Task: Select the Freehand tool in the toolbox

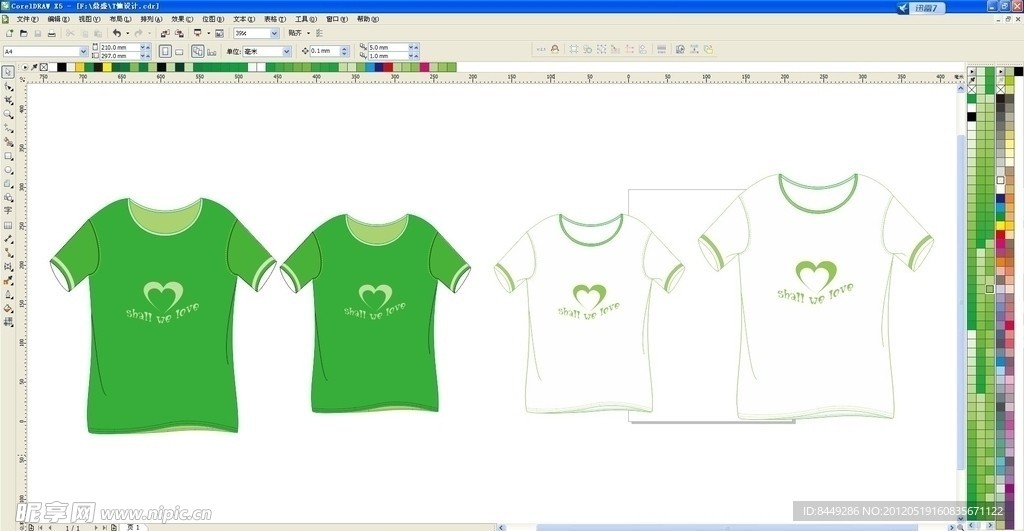Action: [x=8, y=128]
